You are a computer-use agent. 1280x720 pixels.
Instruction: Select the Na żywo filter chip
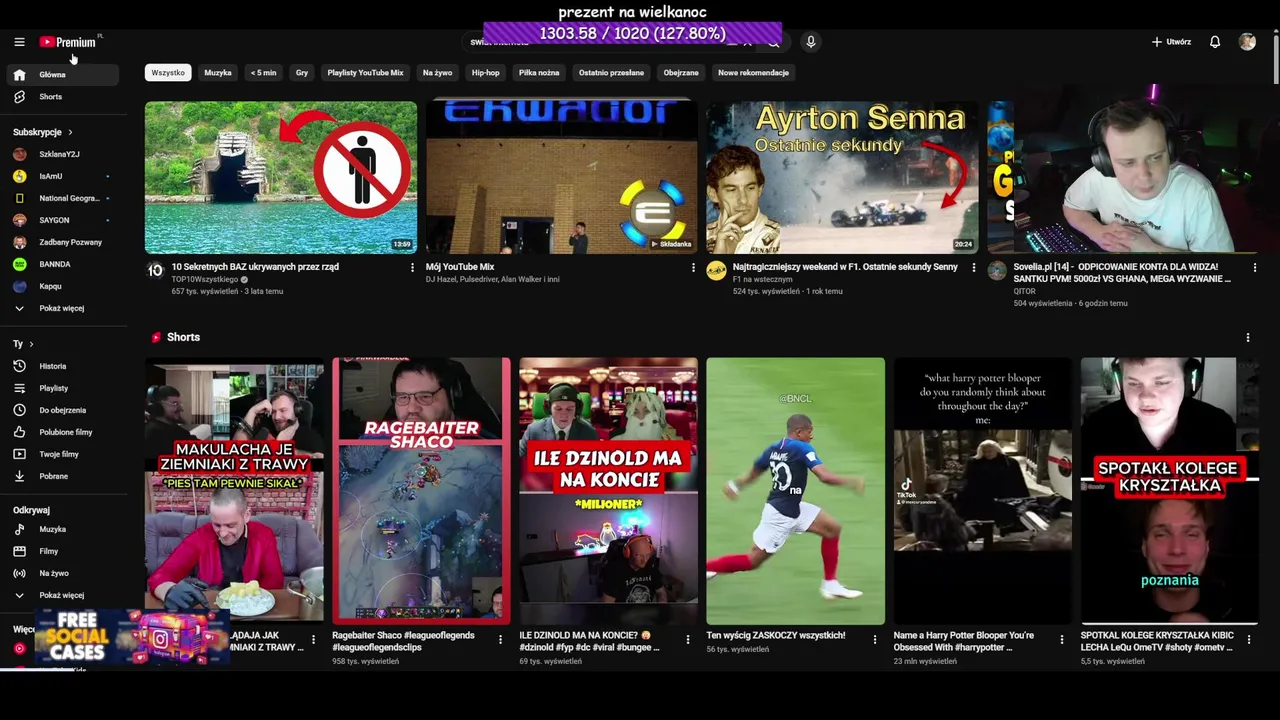(438, 73)
